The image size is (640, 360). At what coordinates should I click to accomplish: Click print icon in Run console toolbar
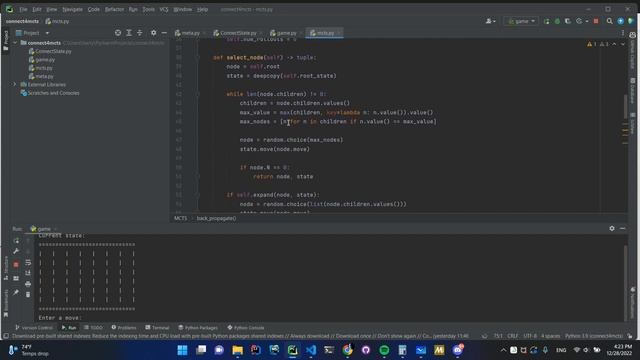(28, 284)
